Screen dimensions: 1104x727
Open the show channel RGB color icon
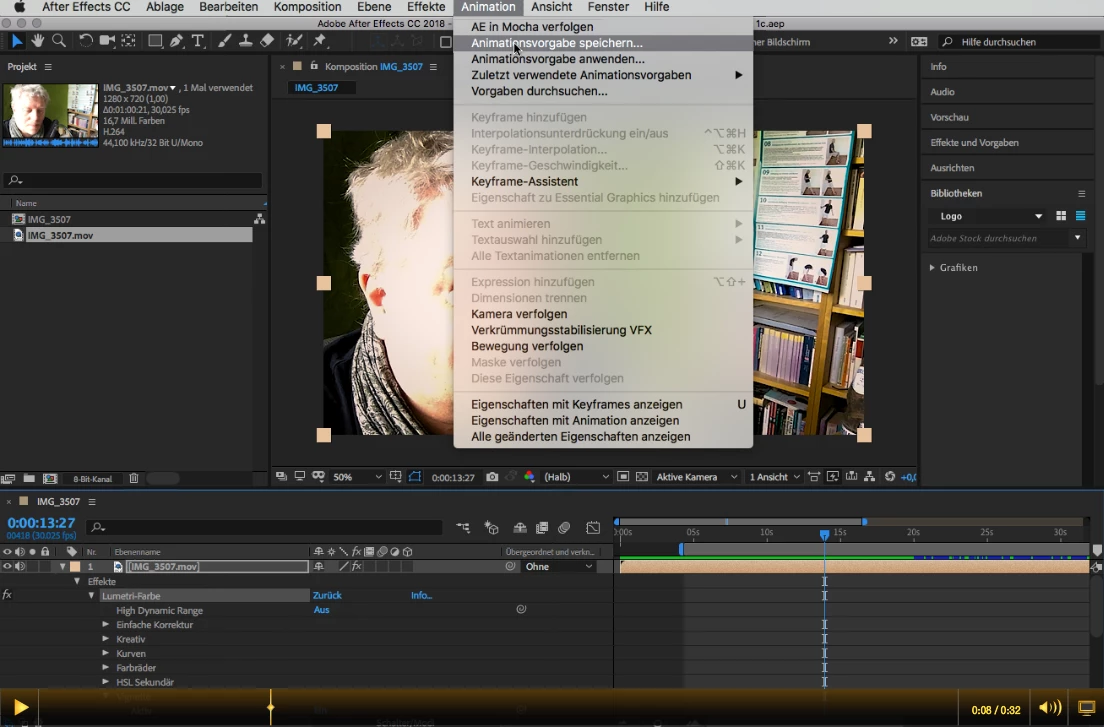529,477
